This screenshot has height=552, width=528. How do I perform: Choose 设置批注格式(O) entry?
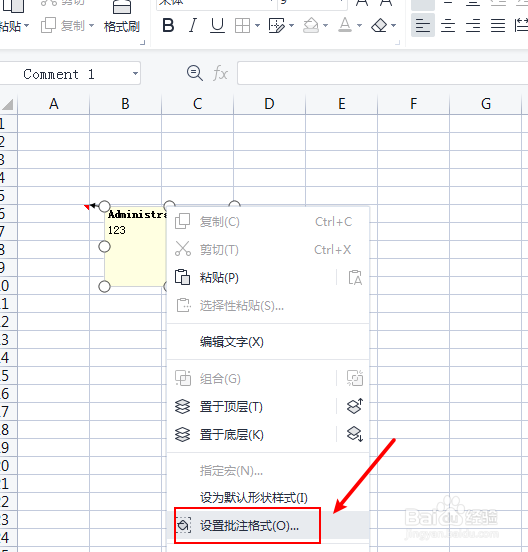click(268, 526)
